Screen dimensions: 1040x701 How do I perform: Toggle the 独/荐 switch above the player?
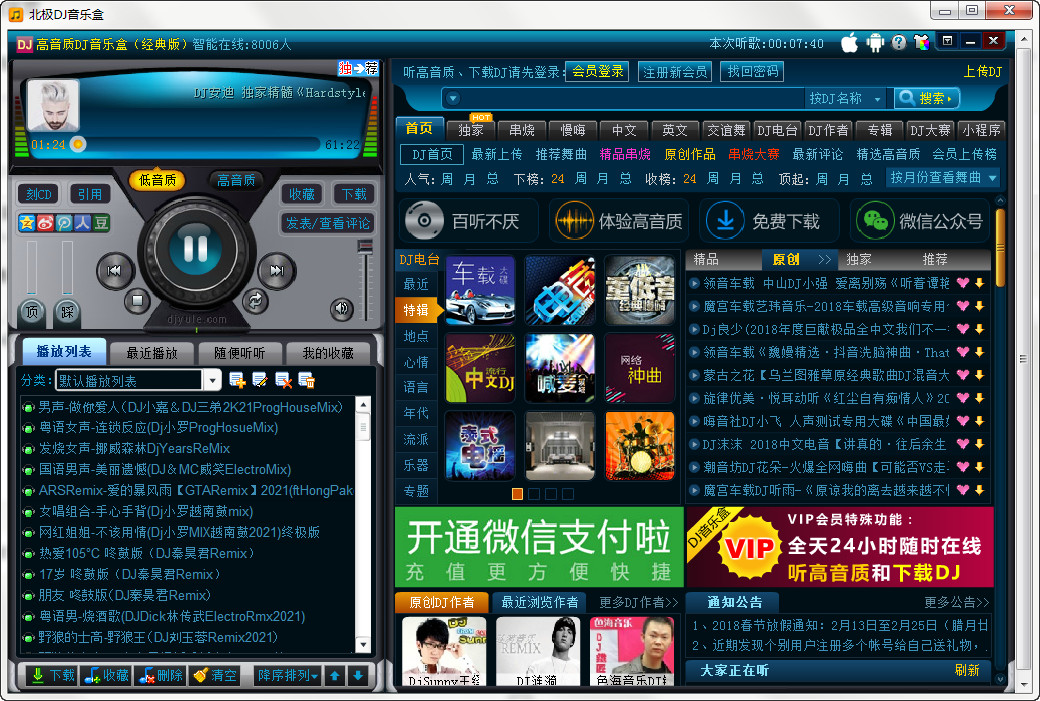pyautogui.click(x=358, y=68)
